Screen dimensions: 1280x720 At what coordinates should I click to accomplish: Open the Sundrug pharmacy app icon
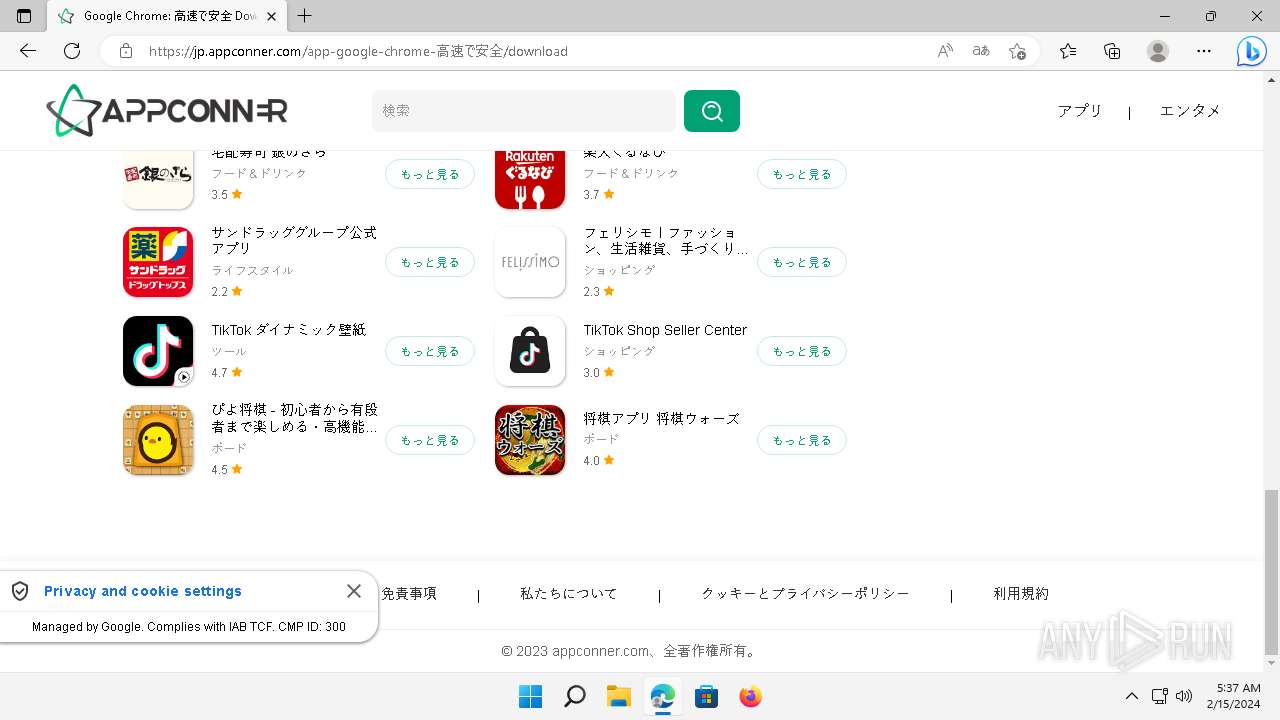coord(158,262)
